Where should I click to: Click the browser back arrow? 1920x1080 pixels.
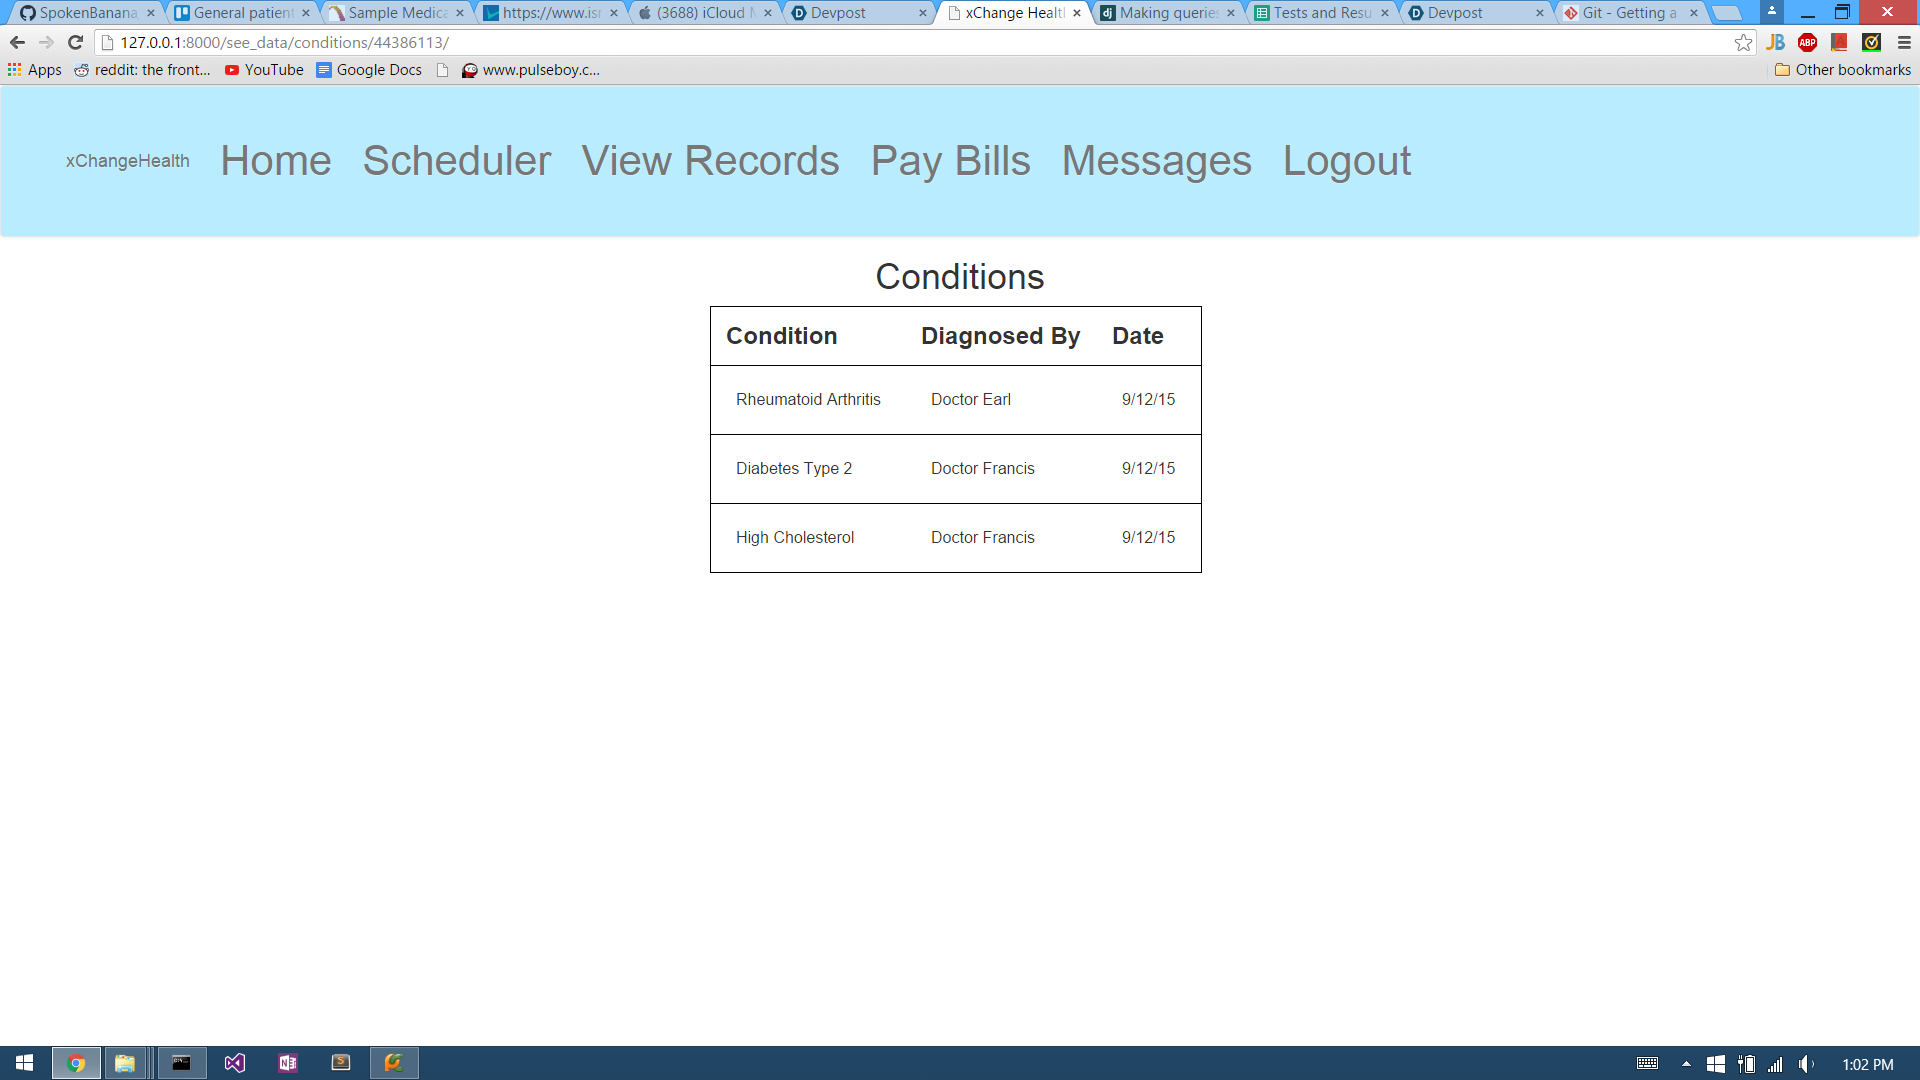pyautogui.click(x=17, y=42)
